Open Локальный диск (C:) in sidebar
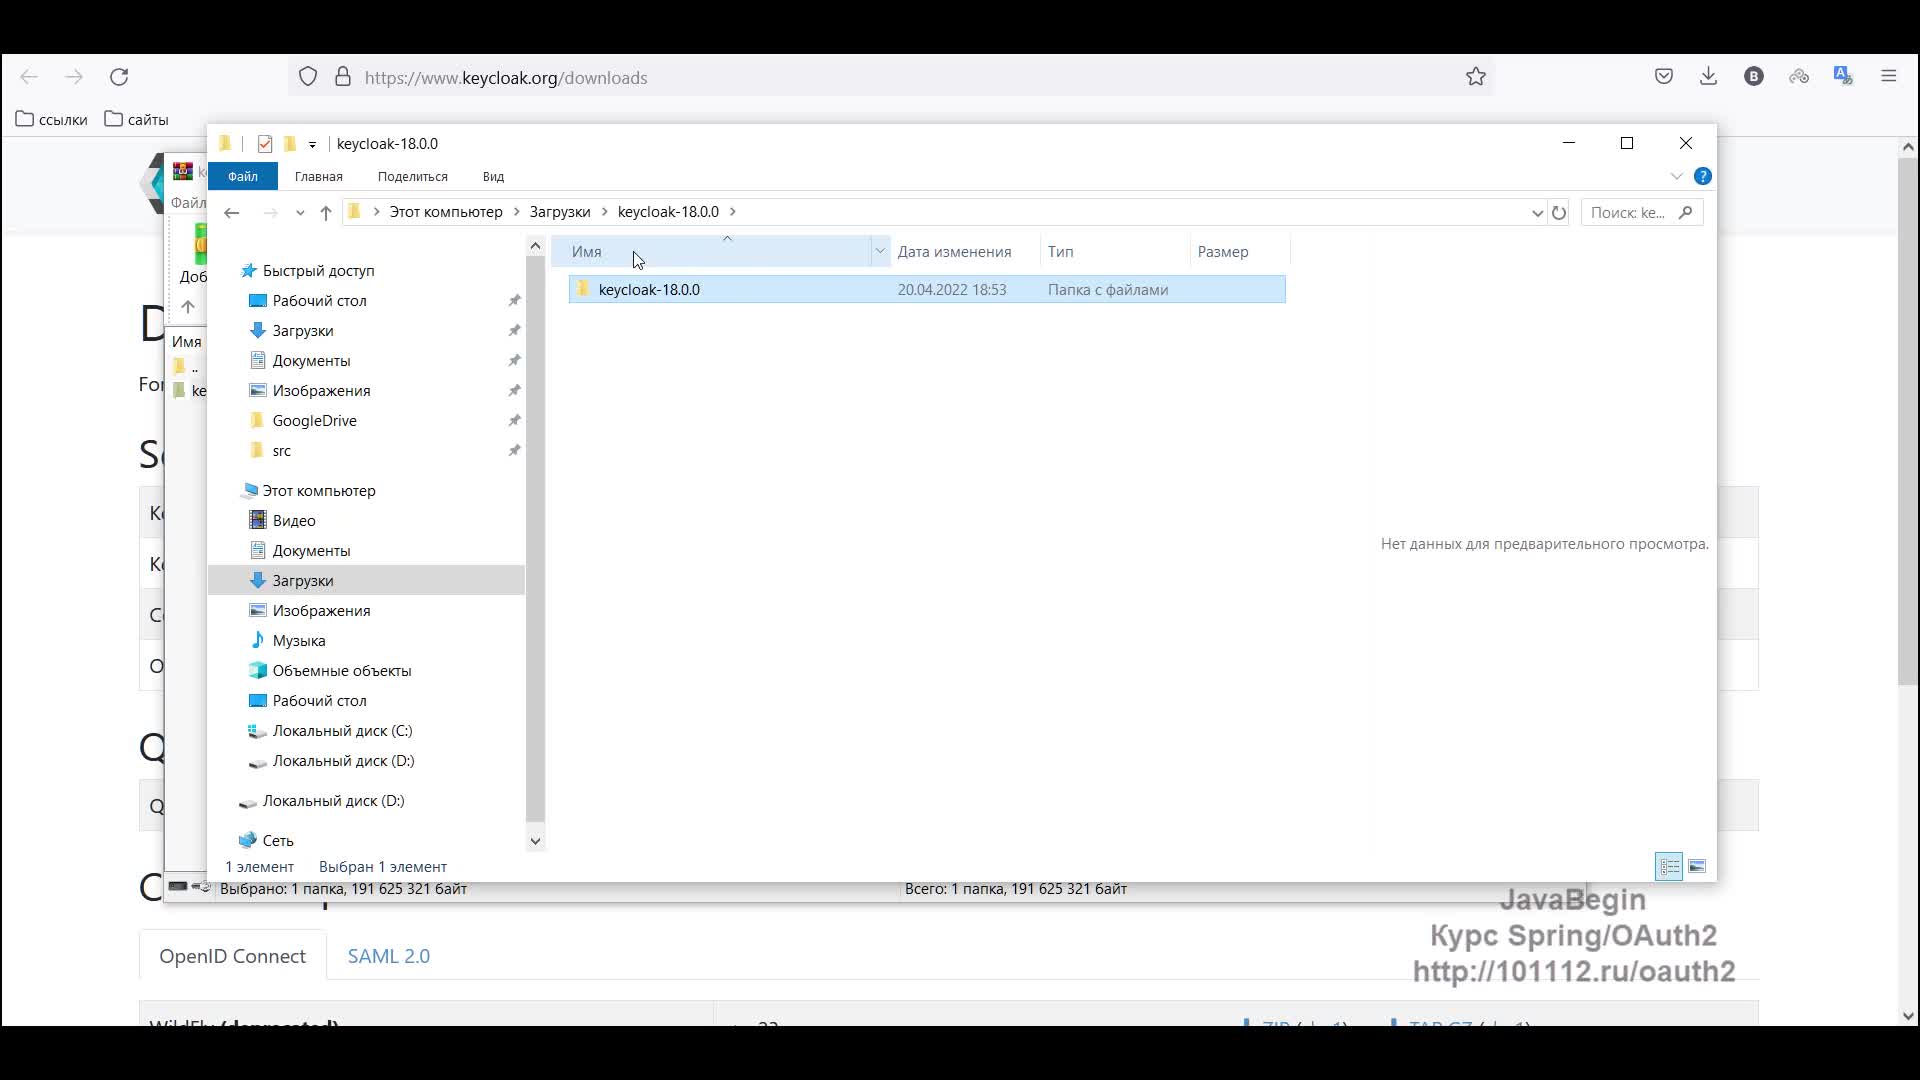The width and height of the screenshot is (1920, 1080). (x=342, y=731)
